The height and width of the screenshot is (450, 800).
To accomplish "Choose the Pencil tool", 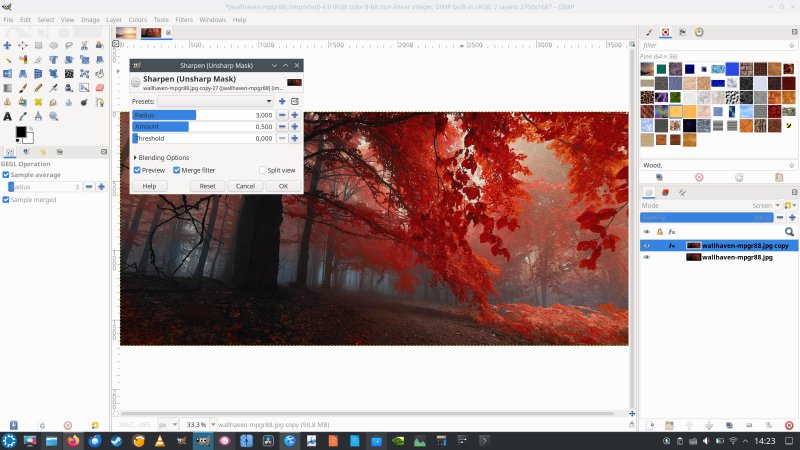I will point(38,87).
